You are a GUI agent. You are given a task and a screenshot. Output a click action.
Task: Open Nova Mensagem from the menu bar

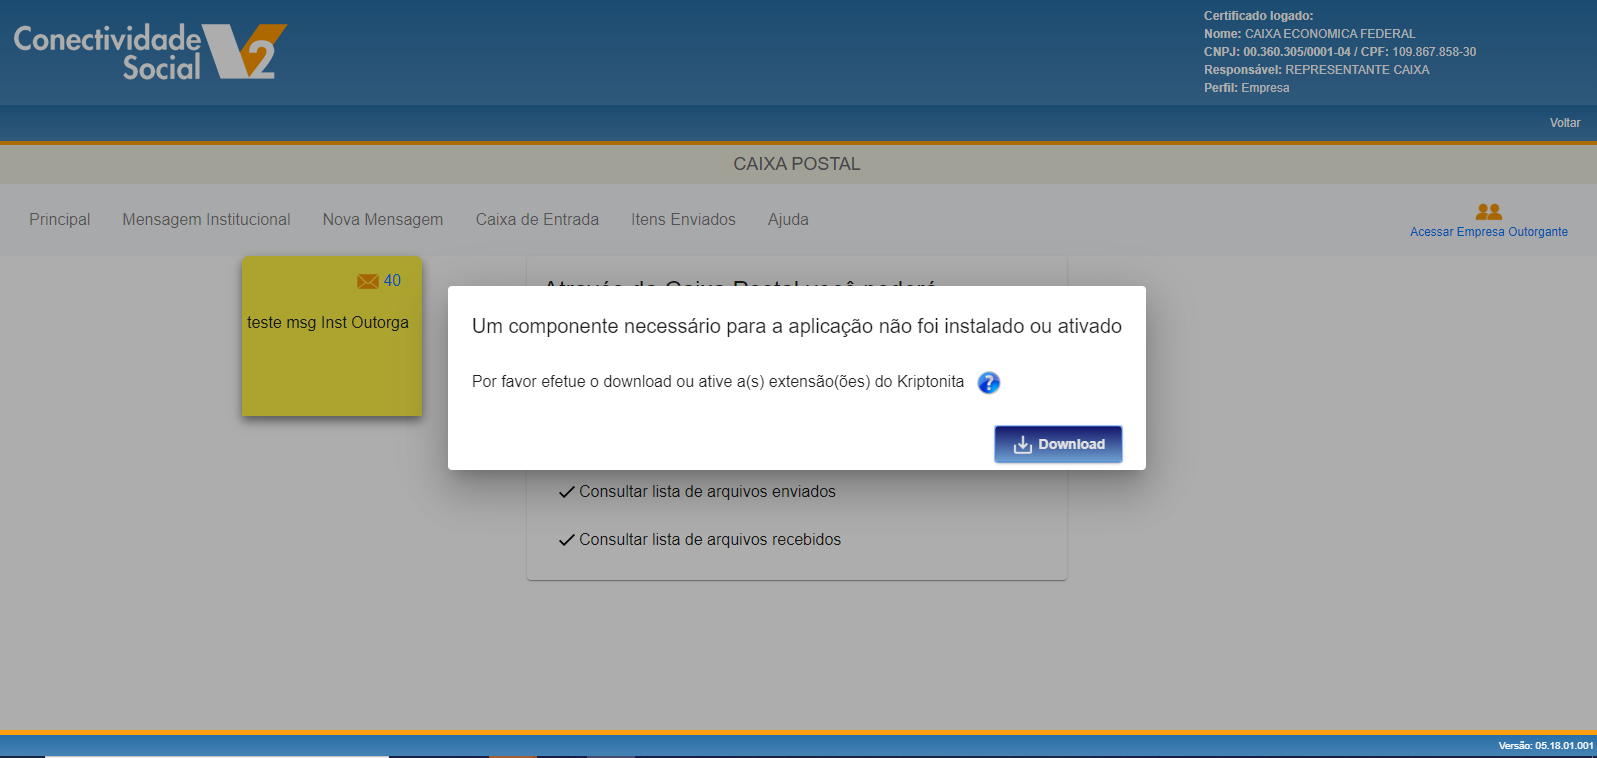coord(382,219)
